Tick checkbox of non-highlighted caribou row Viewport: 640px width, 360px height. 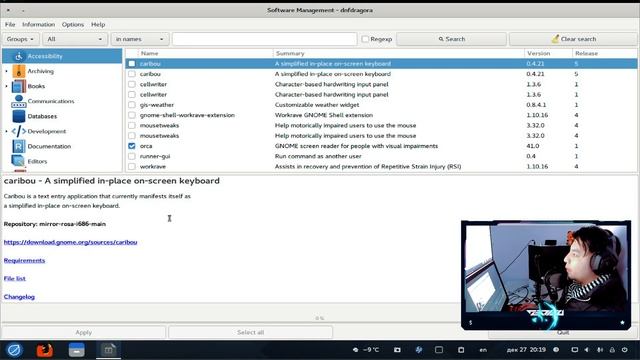click(131, 74)
